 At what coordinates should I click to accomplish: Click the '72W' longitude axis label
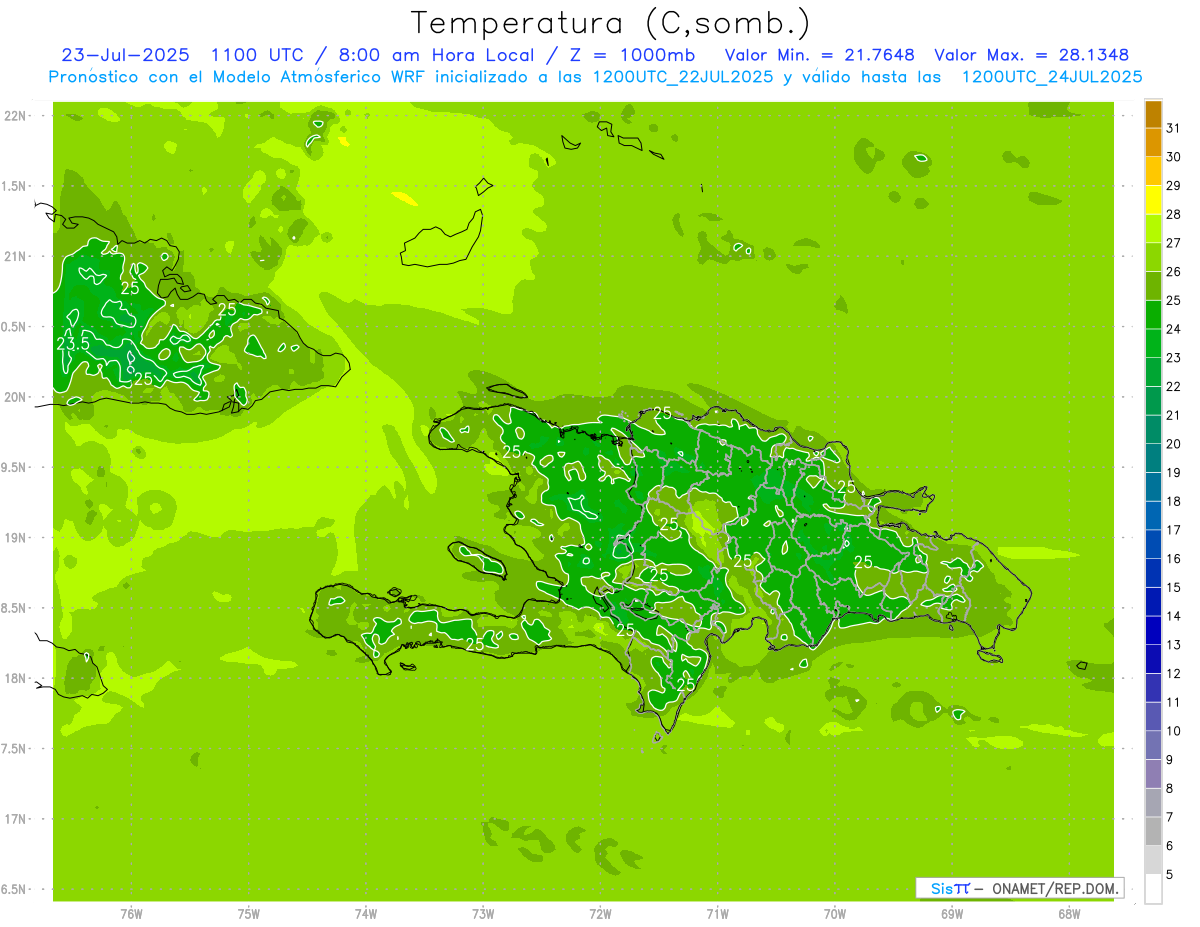(600, 913)
